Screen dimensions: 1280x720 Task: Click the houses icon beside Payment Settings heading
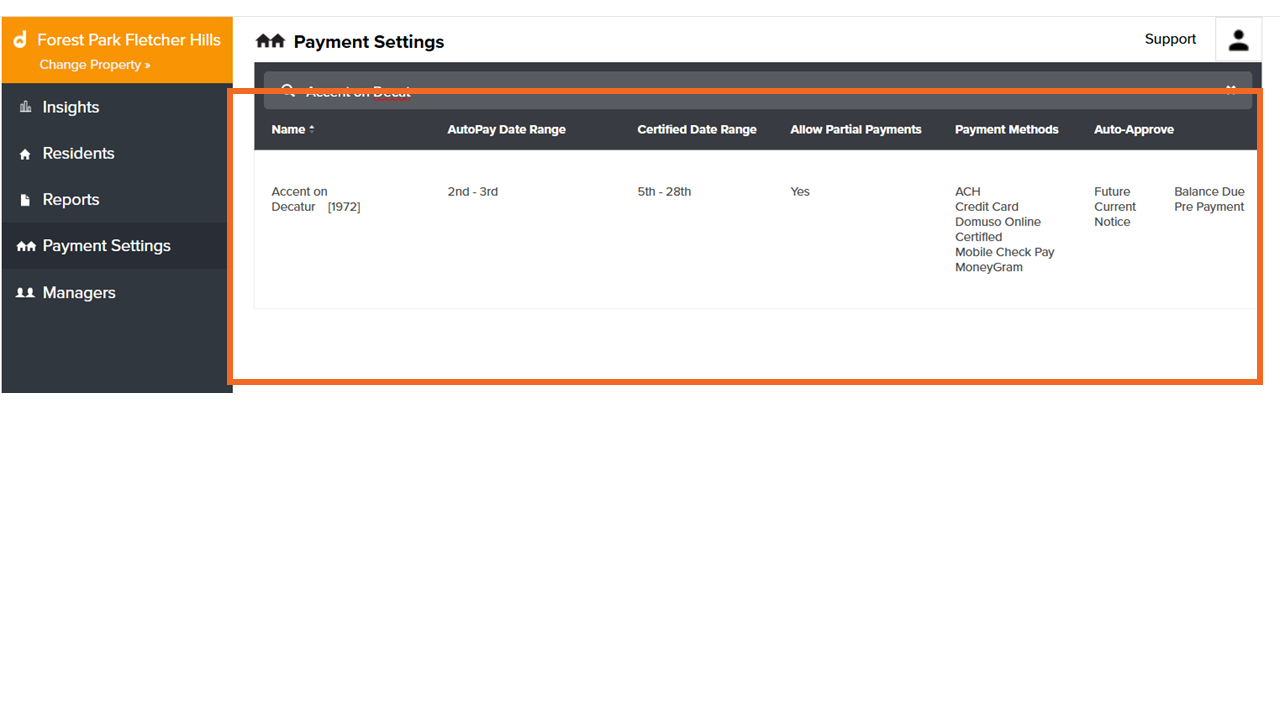tap(268, 41)
